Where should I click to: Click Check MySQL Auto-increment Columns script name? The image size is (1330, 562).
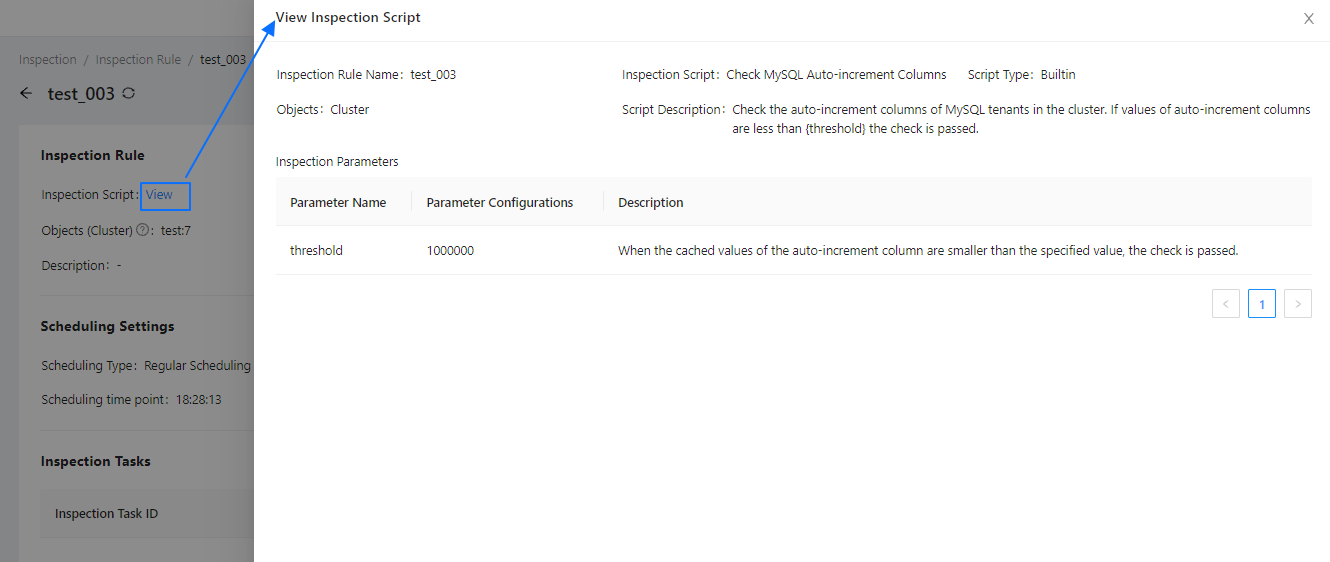click(836, 75)
